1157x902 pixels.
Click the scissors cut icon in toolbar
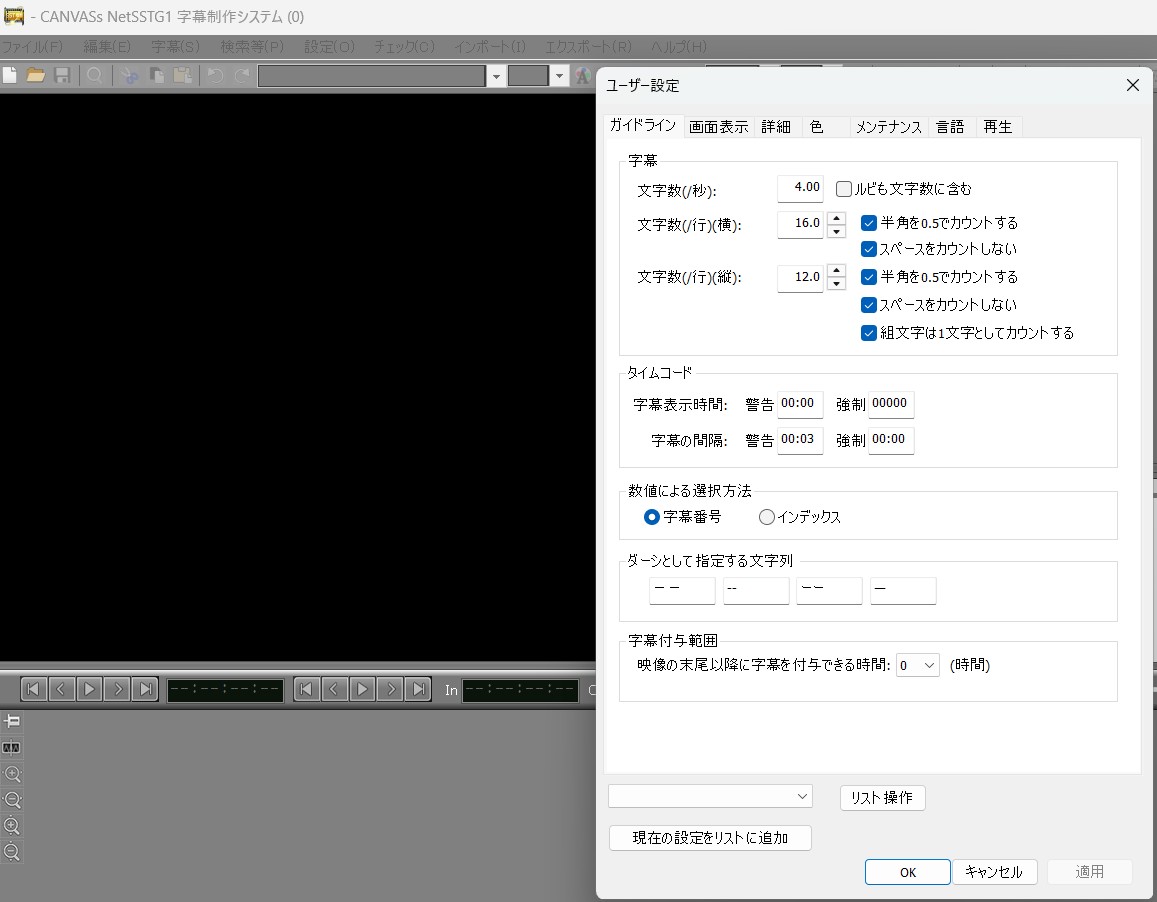pyautogui.click(x=130, y=76)
